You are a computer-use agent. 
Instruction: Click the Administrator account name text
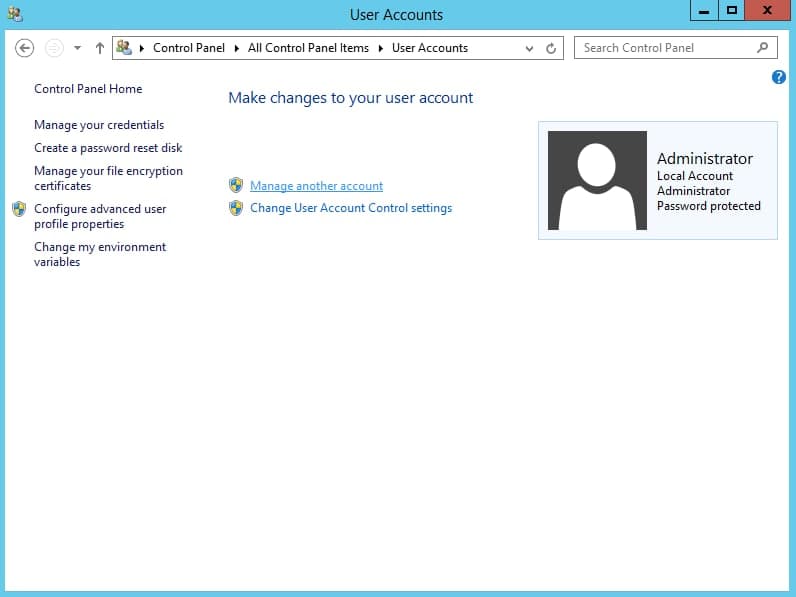[705, 158]
